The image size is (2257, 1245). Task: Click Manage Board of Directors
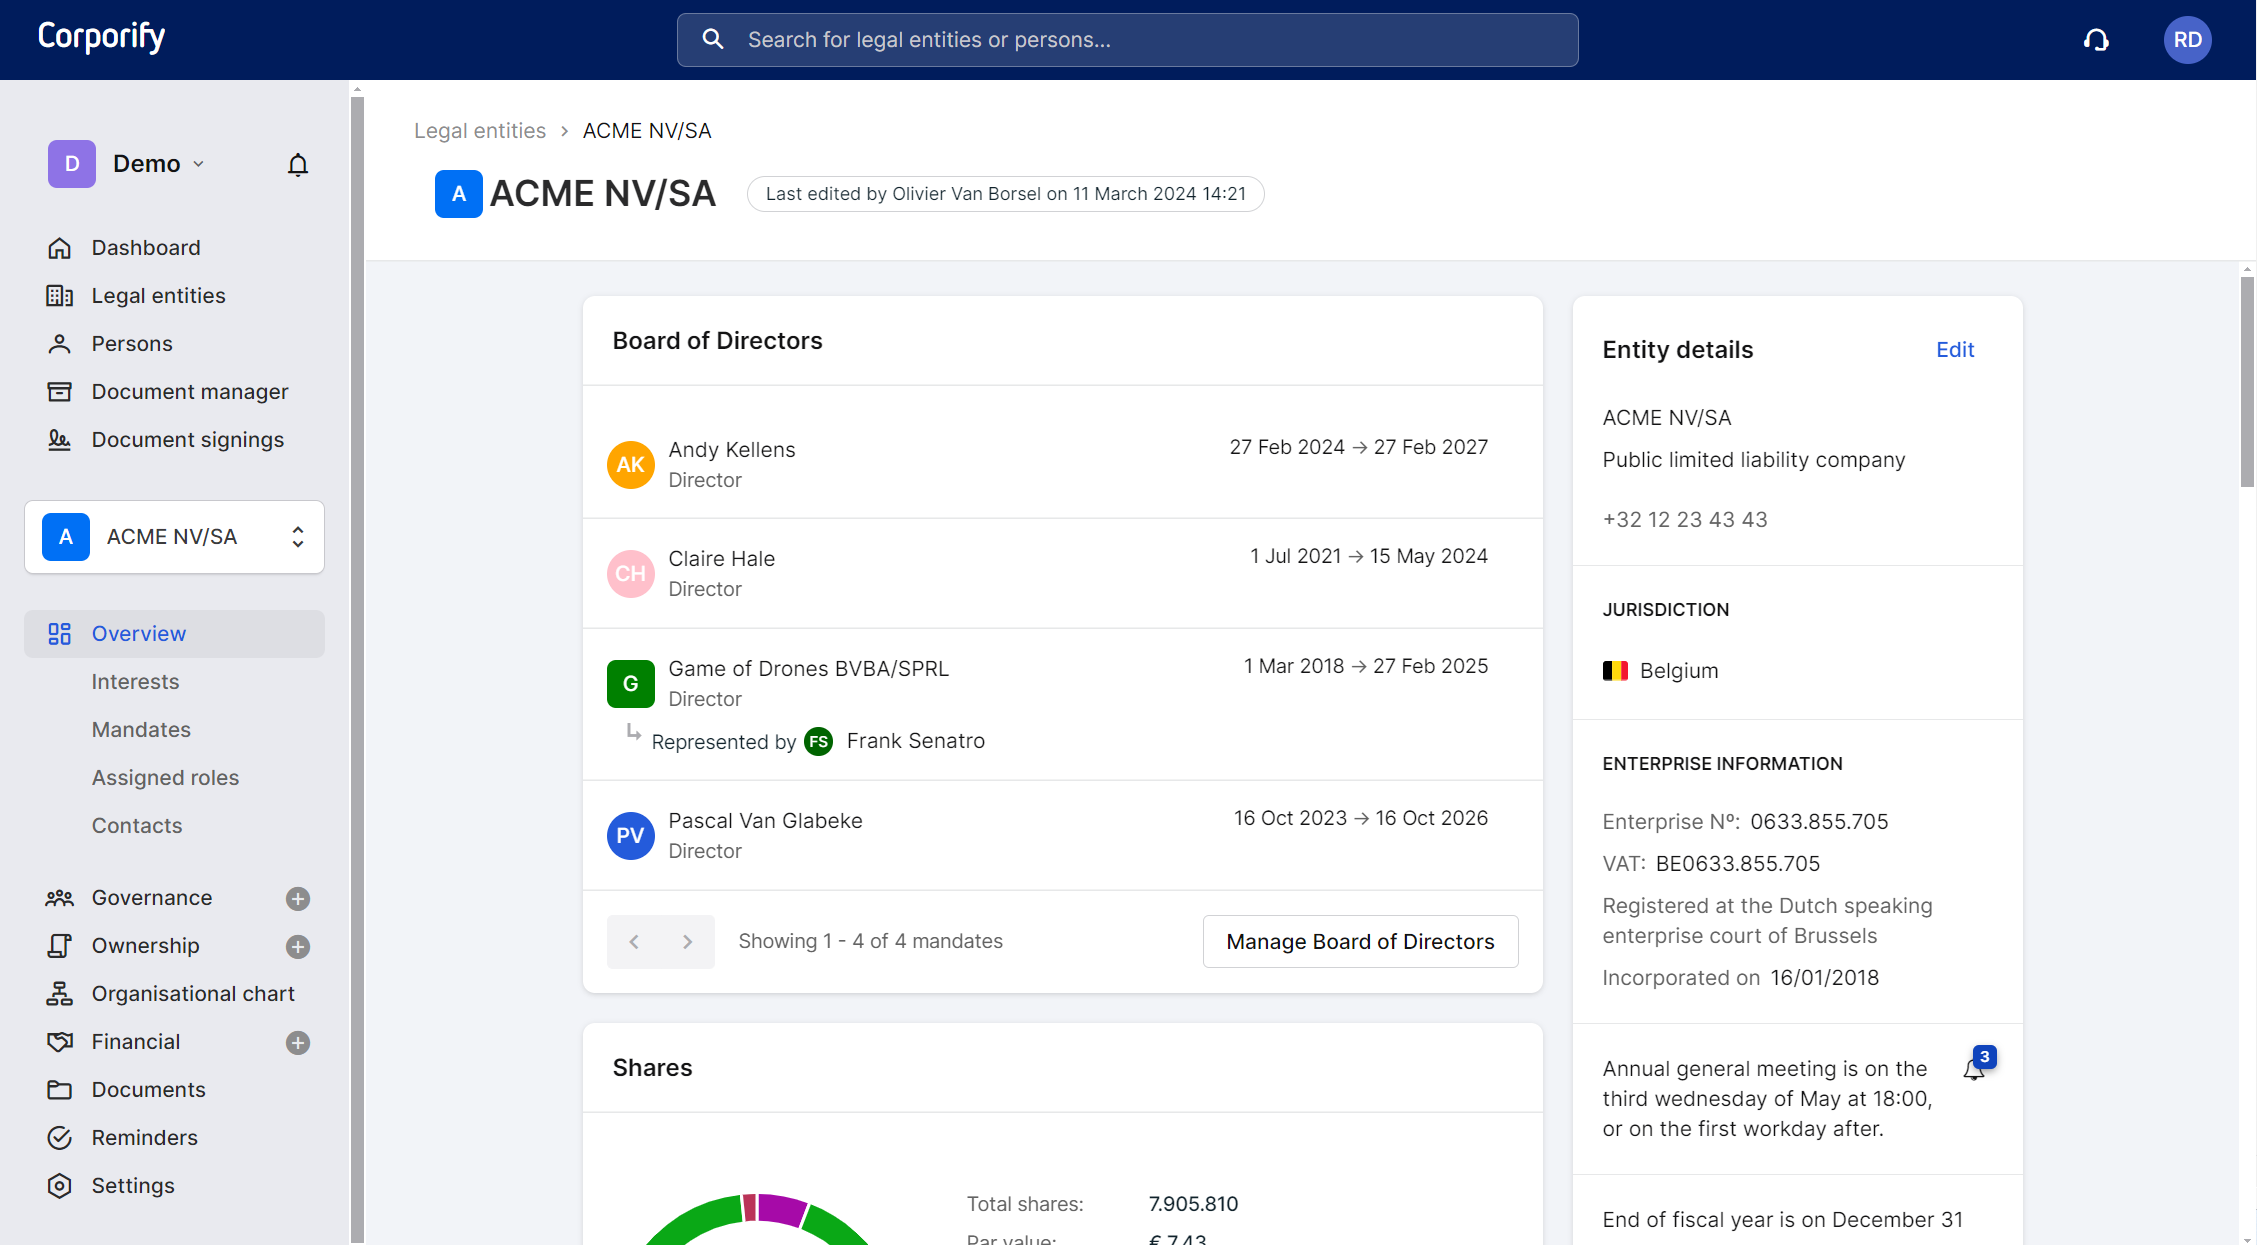coord(1360,941)
